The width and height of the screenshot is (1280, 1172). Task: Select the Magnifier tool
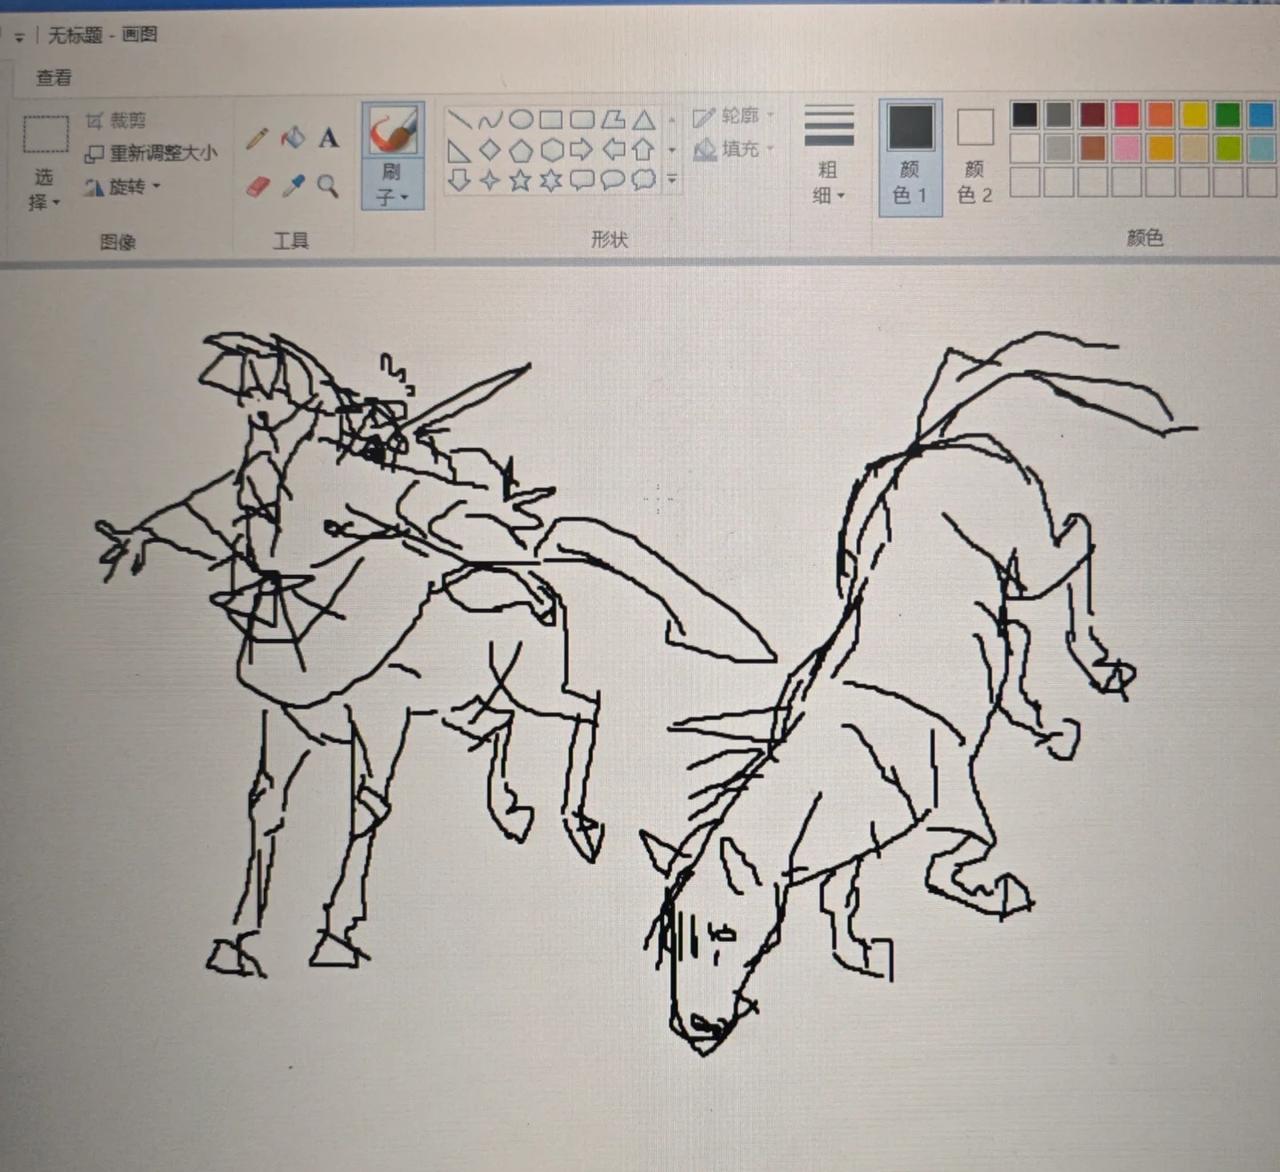click(x=327, y=186)
